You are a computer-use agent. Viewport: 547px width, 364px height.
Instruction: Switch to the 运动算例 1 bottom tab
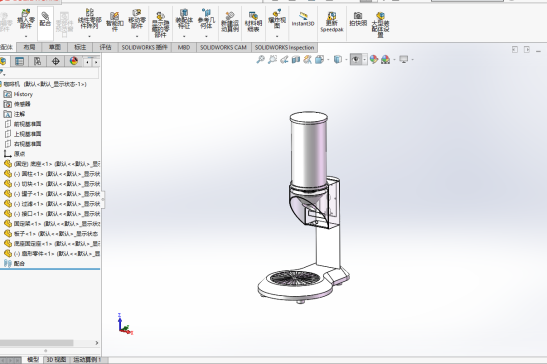point(88,360)
